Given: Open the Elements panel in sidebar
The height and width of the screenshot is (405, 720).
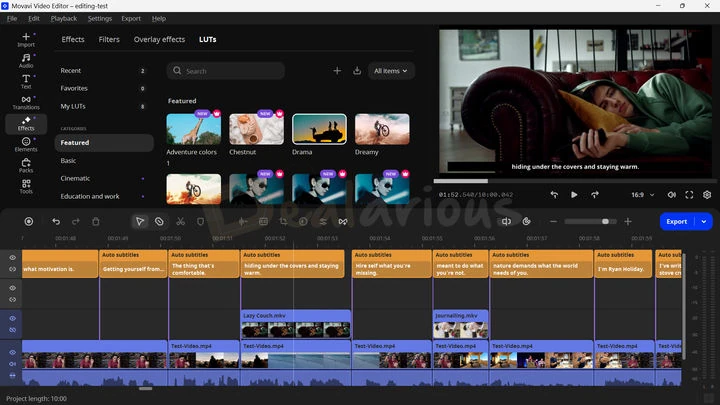Looking at the screenshot, I should click(x=25, y=144).
